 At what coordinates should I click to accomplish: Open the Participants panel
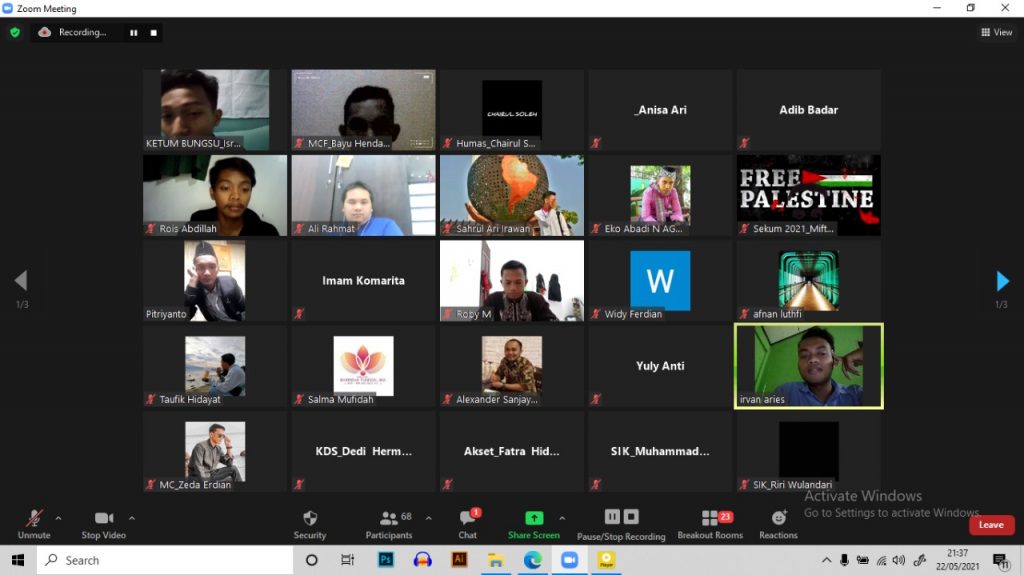coord(388,520)
